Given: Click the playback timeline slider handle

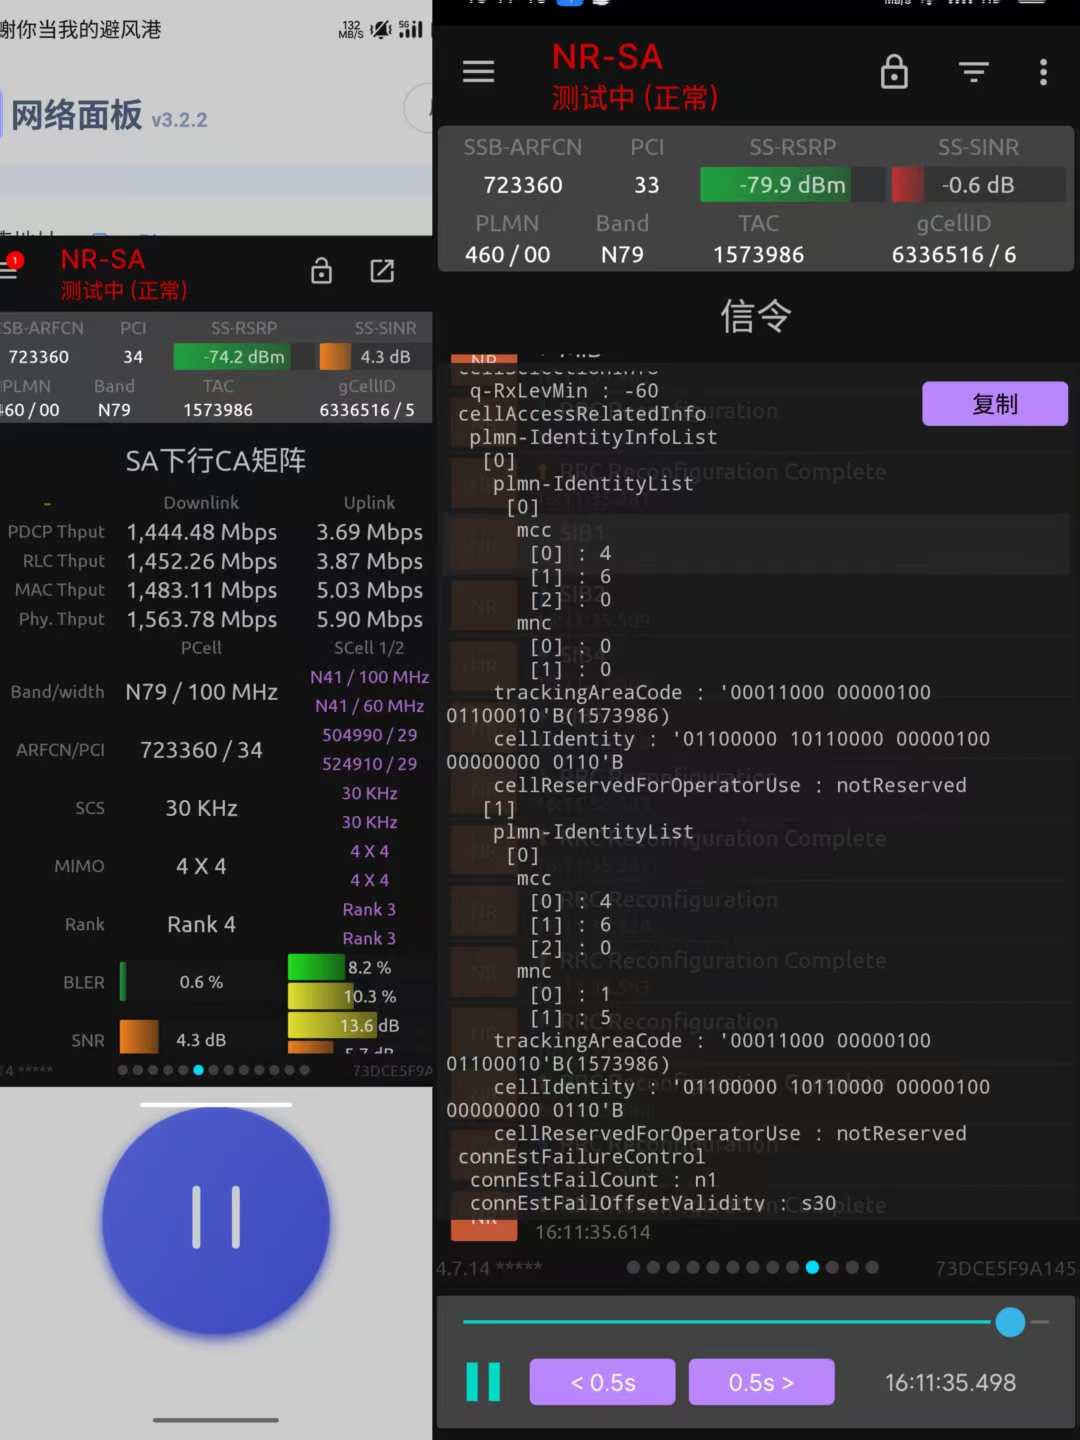Looking at the screenshot, I should (1010, 1322).
